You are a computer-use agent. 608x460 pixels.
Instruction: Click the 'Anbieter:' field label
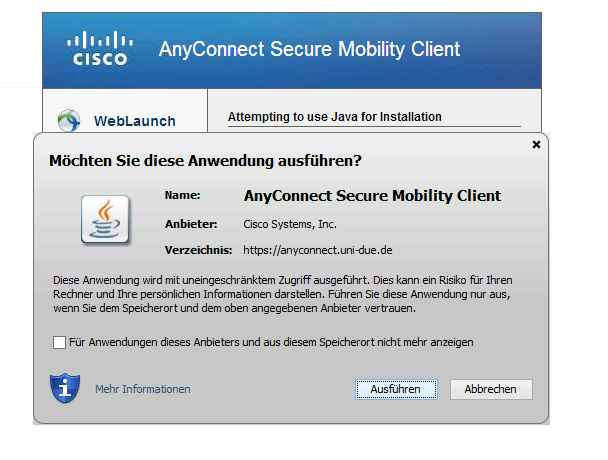pyautogui.click(x=188, y=223)
